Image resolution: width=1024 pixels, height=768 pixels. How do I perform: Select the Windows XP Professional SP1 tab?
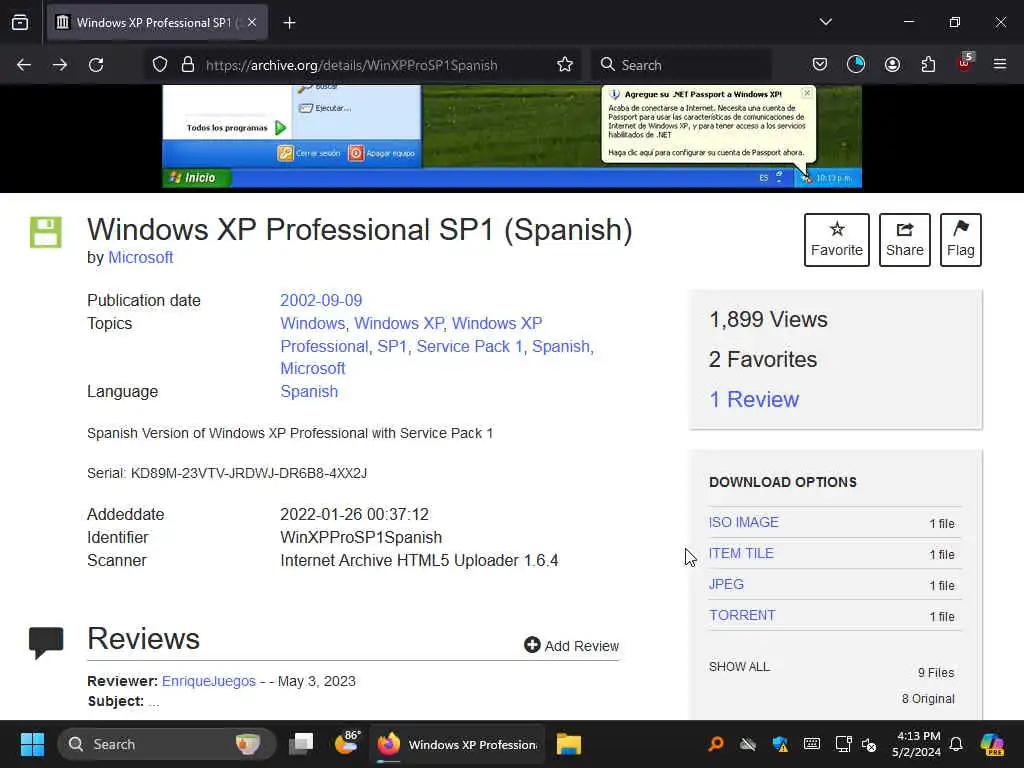(x=157, y=22)
